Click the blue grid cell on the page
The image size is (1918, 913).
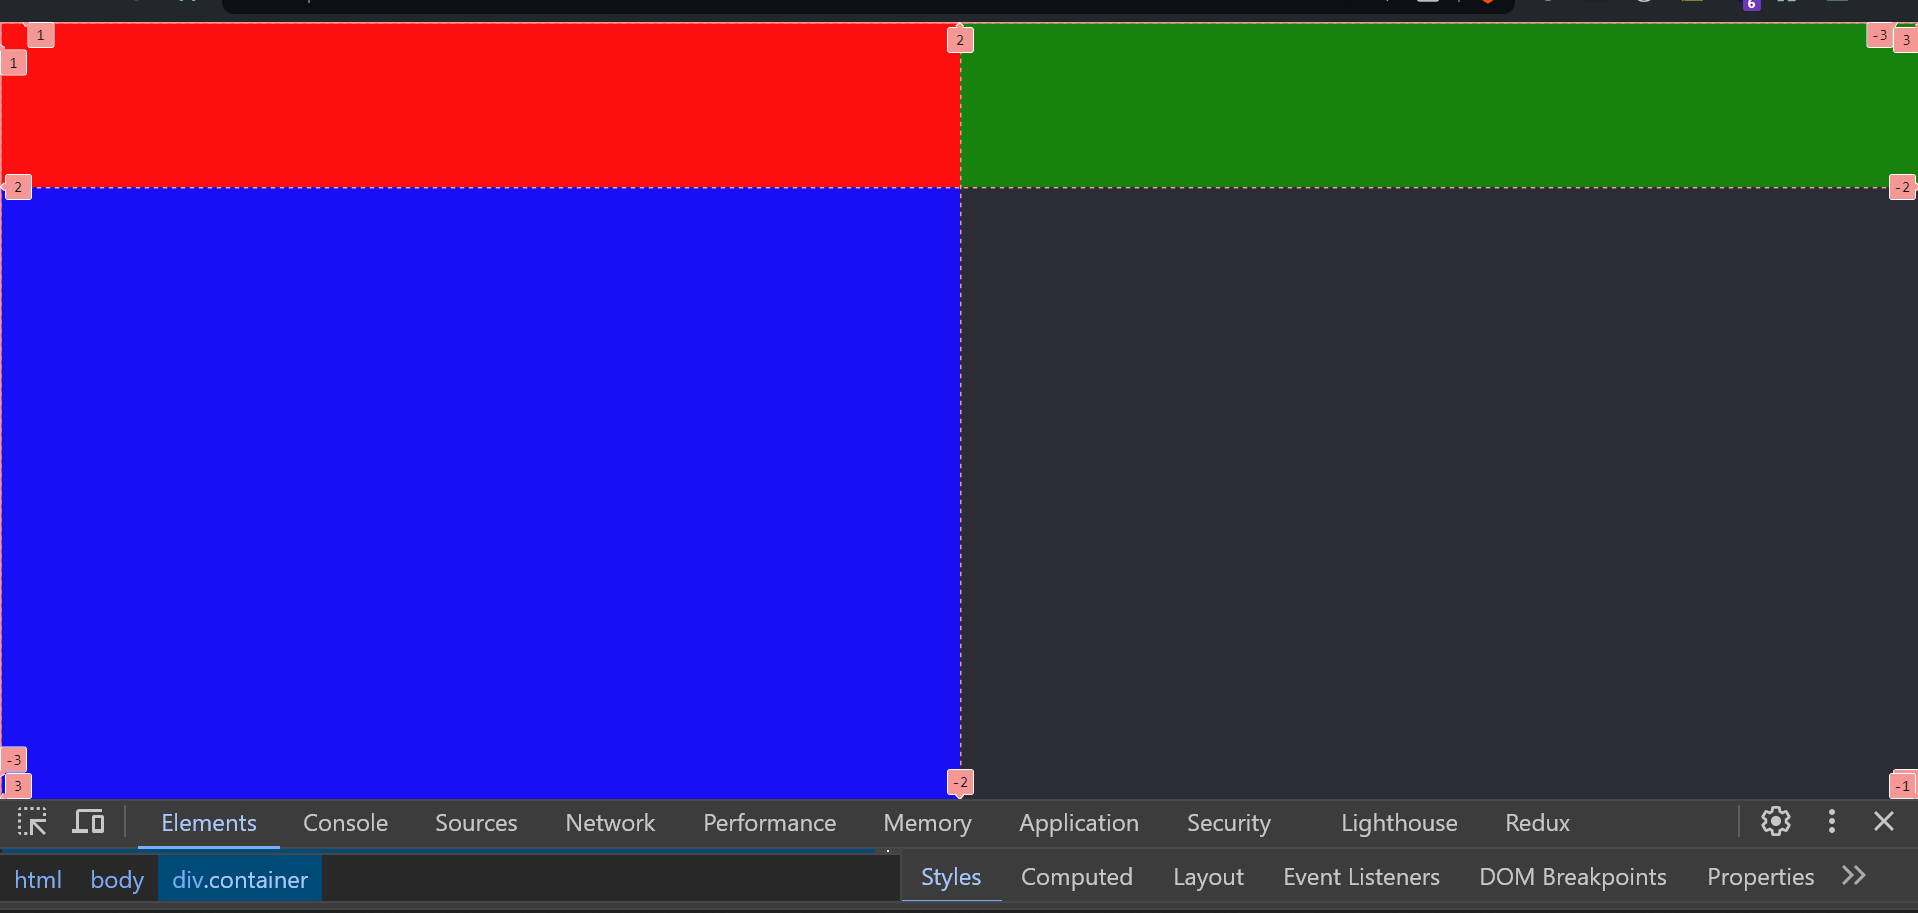click(x=480, y=490)
